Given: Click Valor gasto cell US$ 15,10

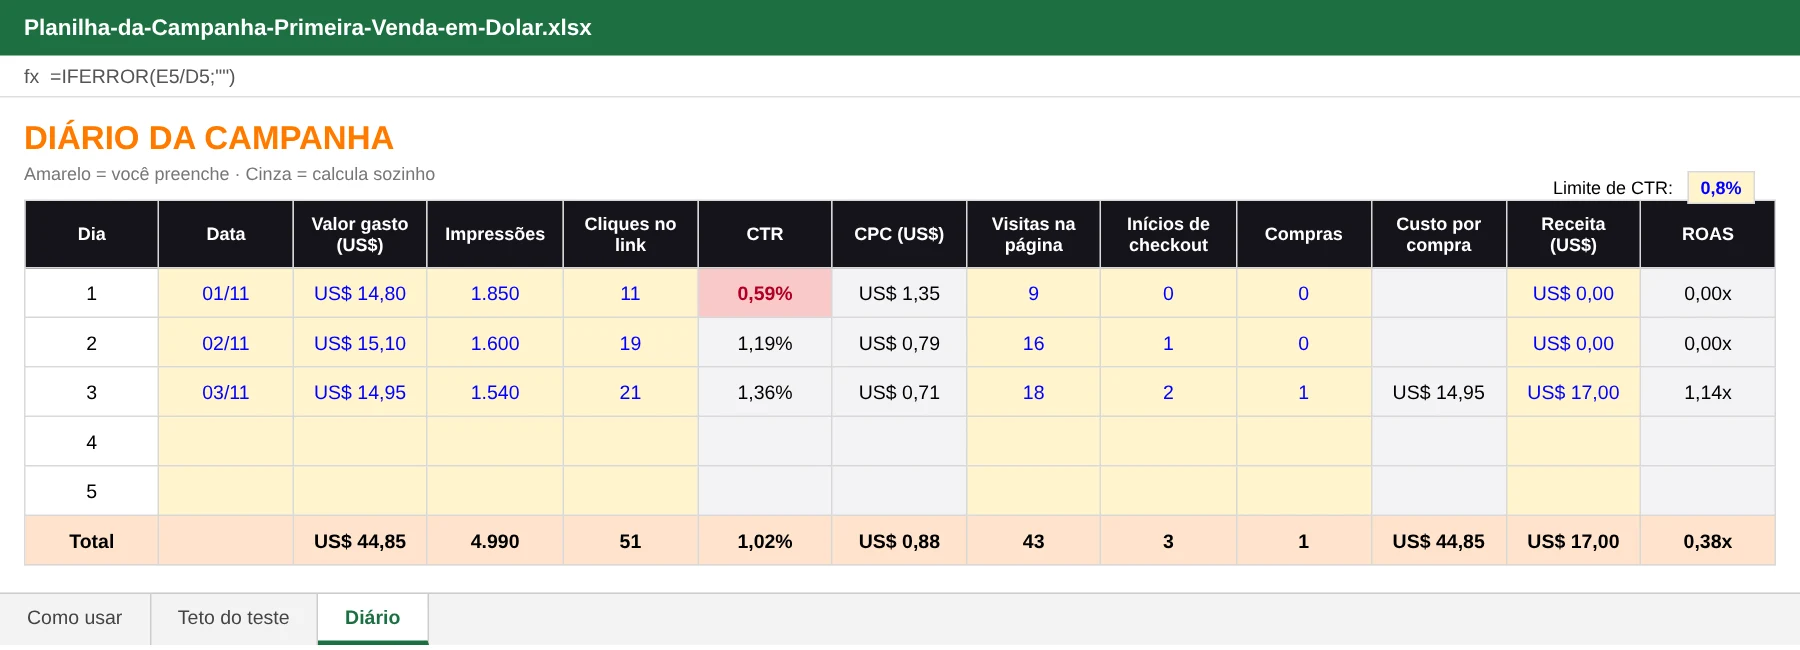Looking at the screenshot, I should [360, 343].
